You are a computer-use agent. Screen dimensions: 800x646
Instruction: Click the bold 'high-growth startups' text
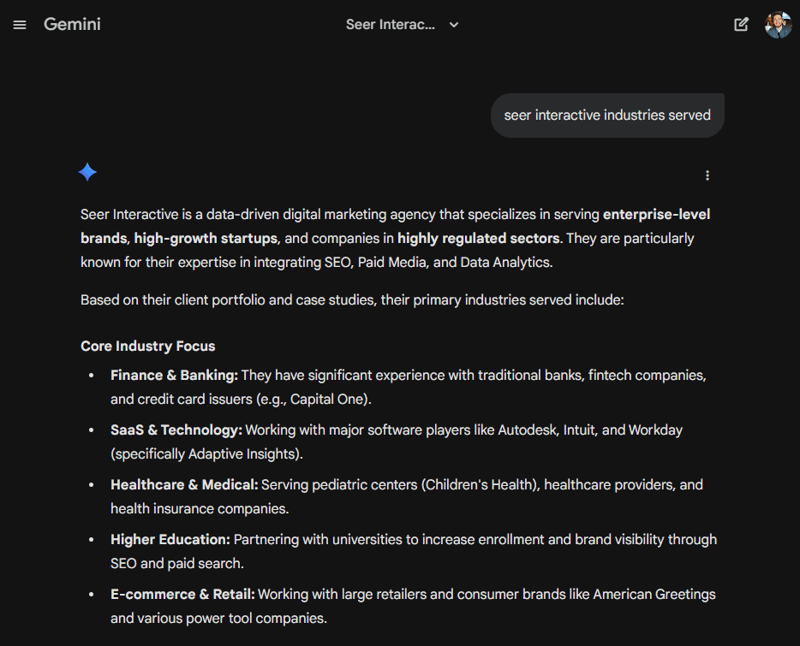click(x=206, y=239)
